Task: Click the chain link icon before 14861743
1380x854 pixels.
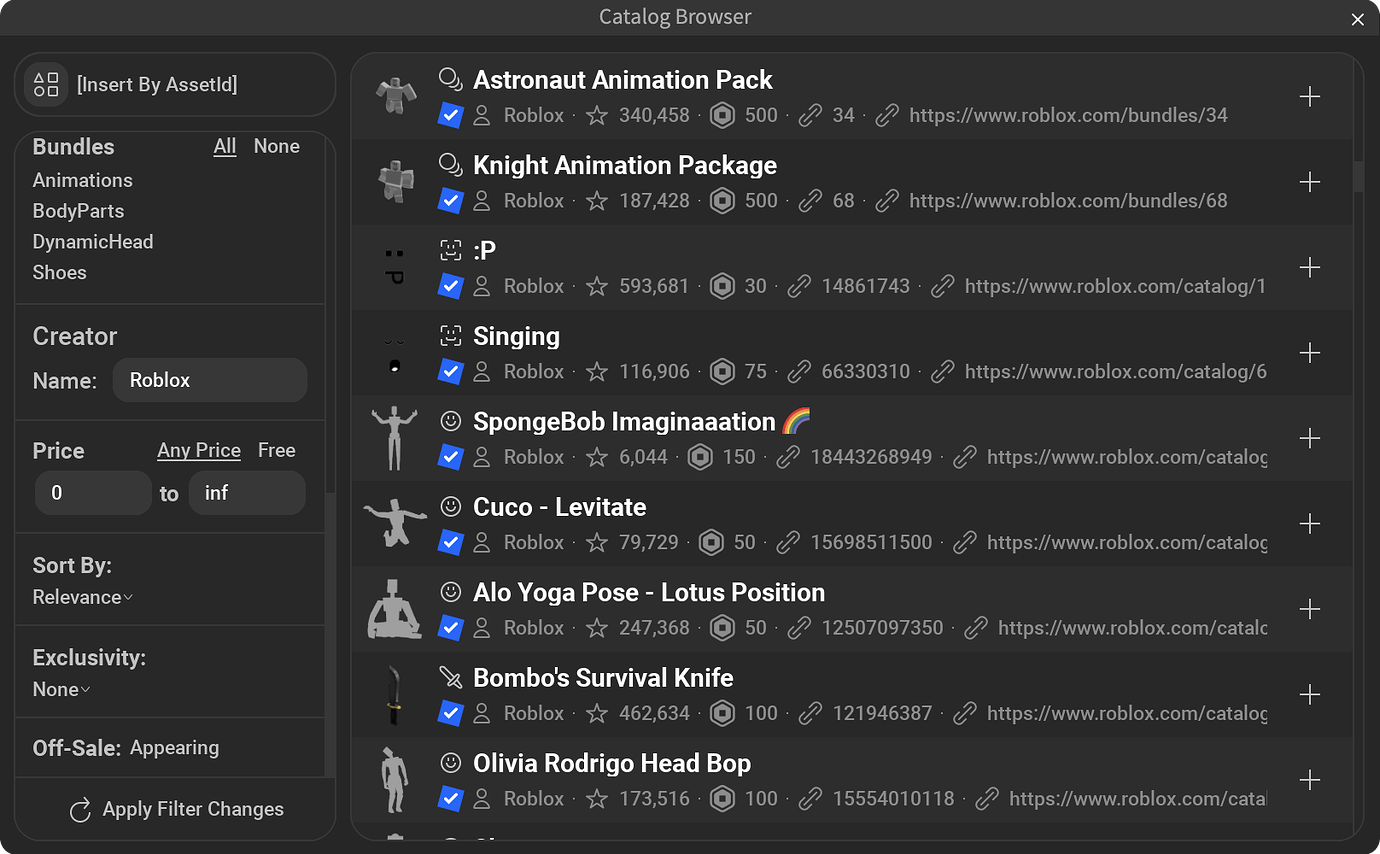Action: 799,286
